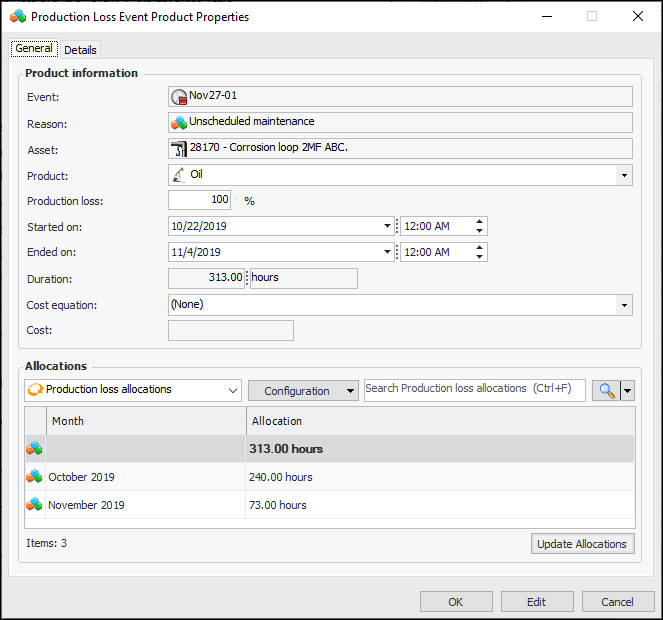Image resolution: width=663 pixels, height=620 pixels.
Task: Open the Configuration menu button
Action: (x=303, y=391)
